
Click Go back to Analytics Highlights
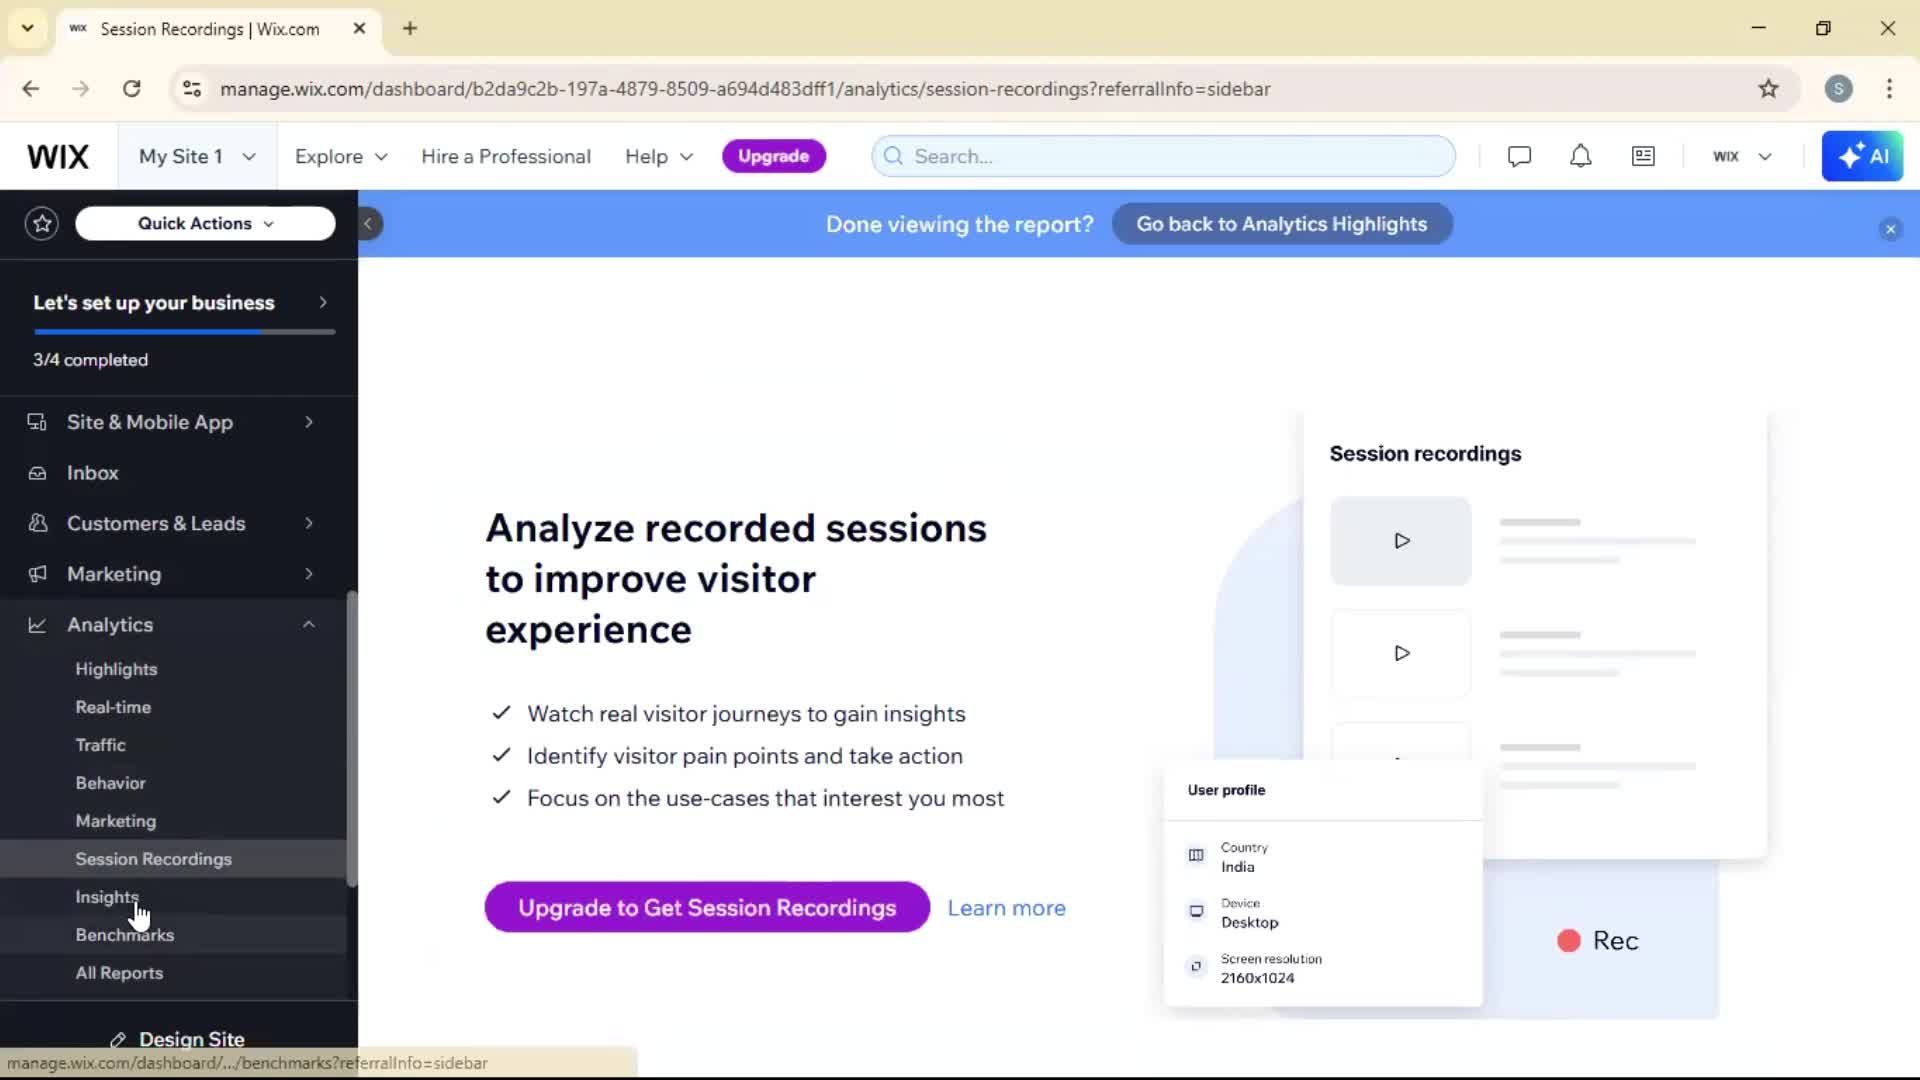point(1282,224)
